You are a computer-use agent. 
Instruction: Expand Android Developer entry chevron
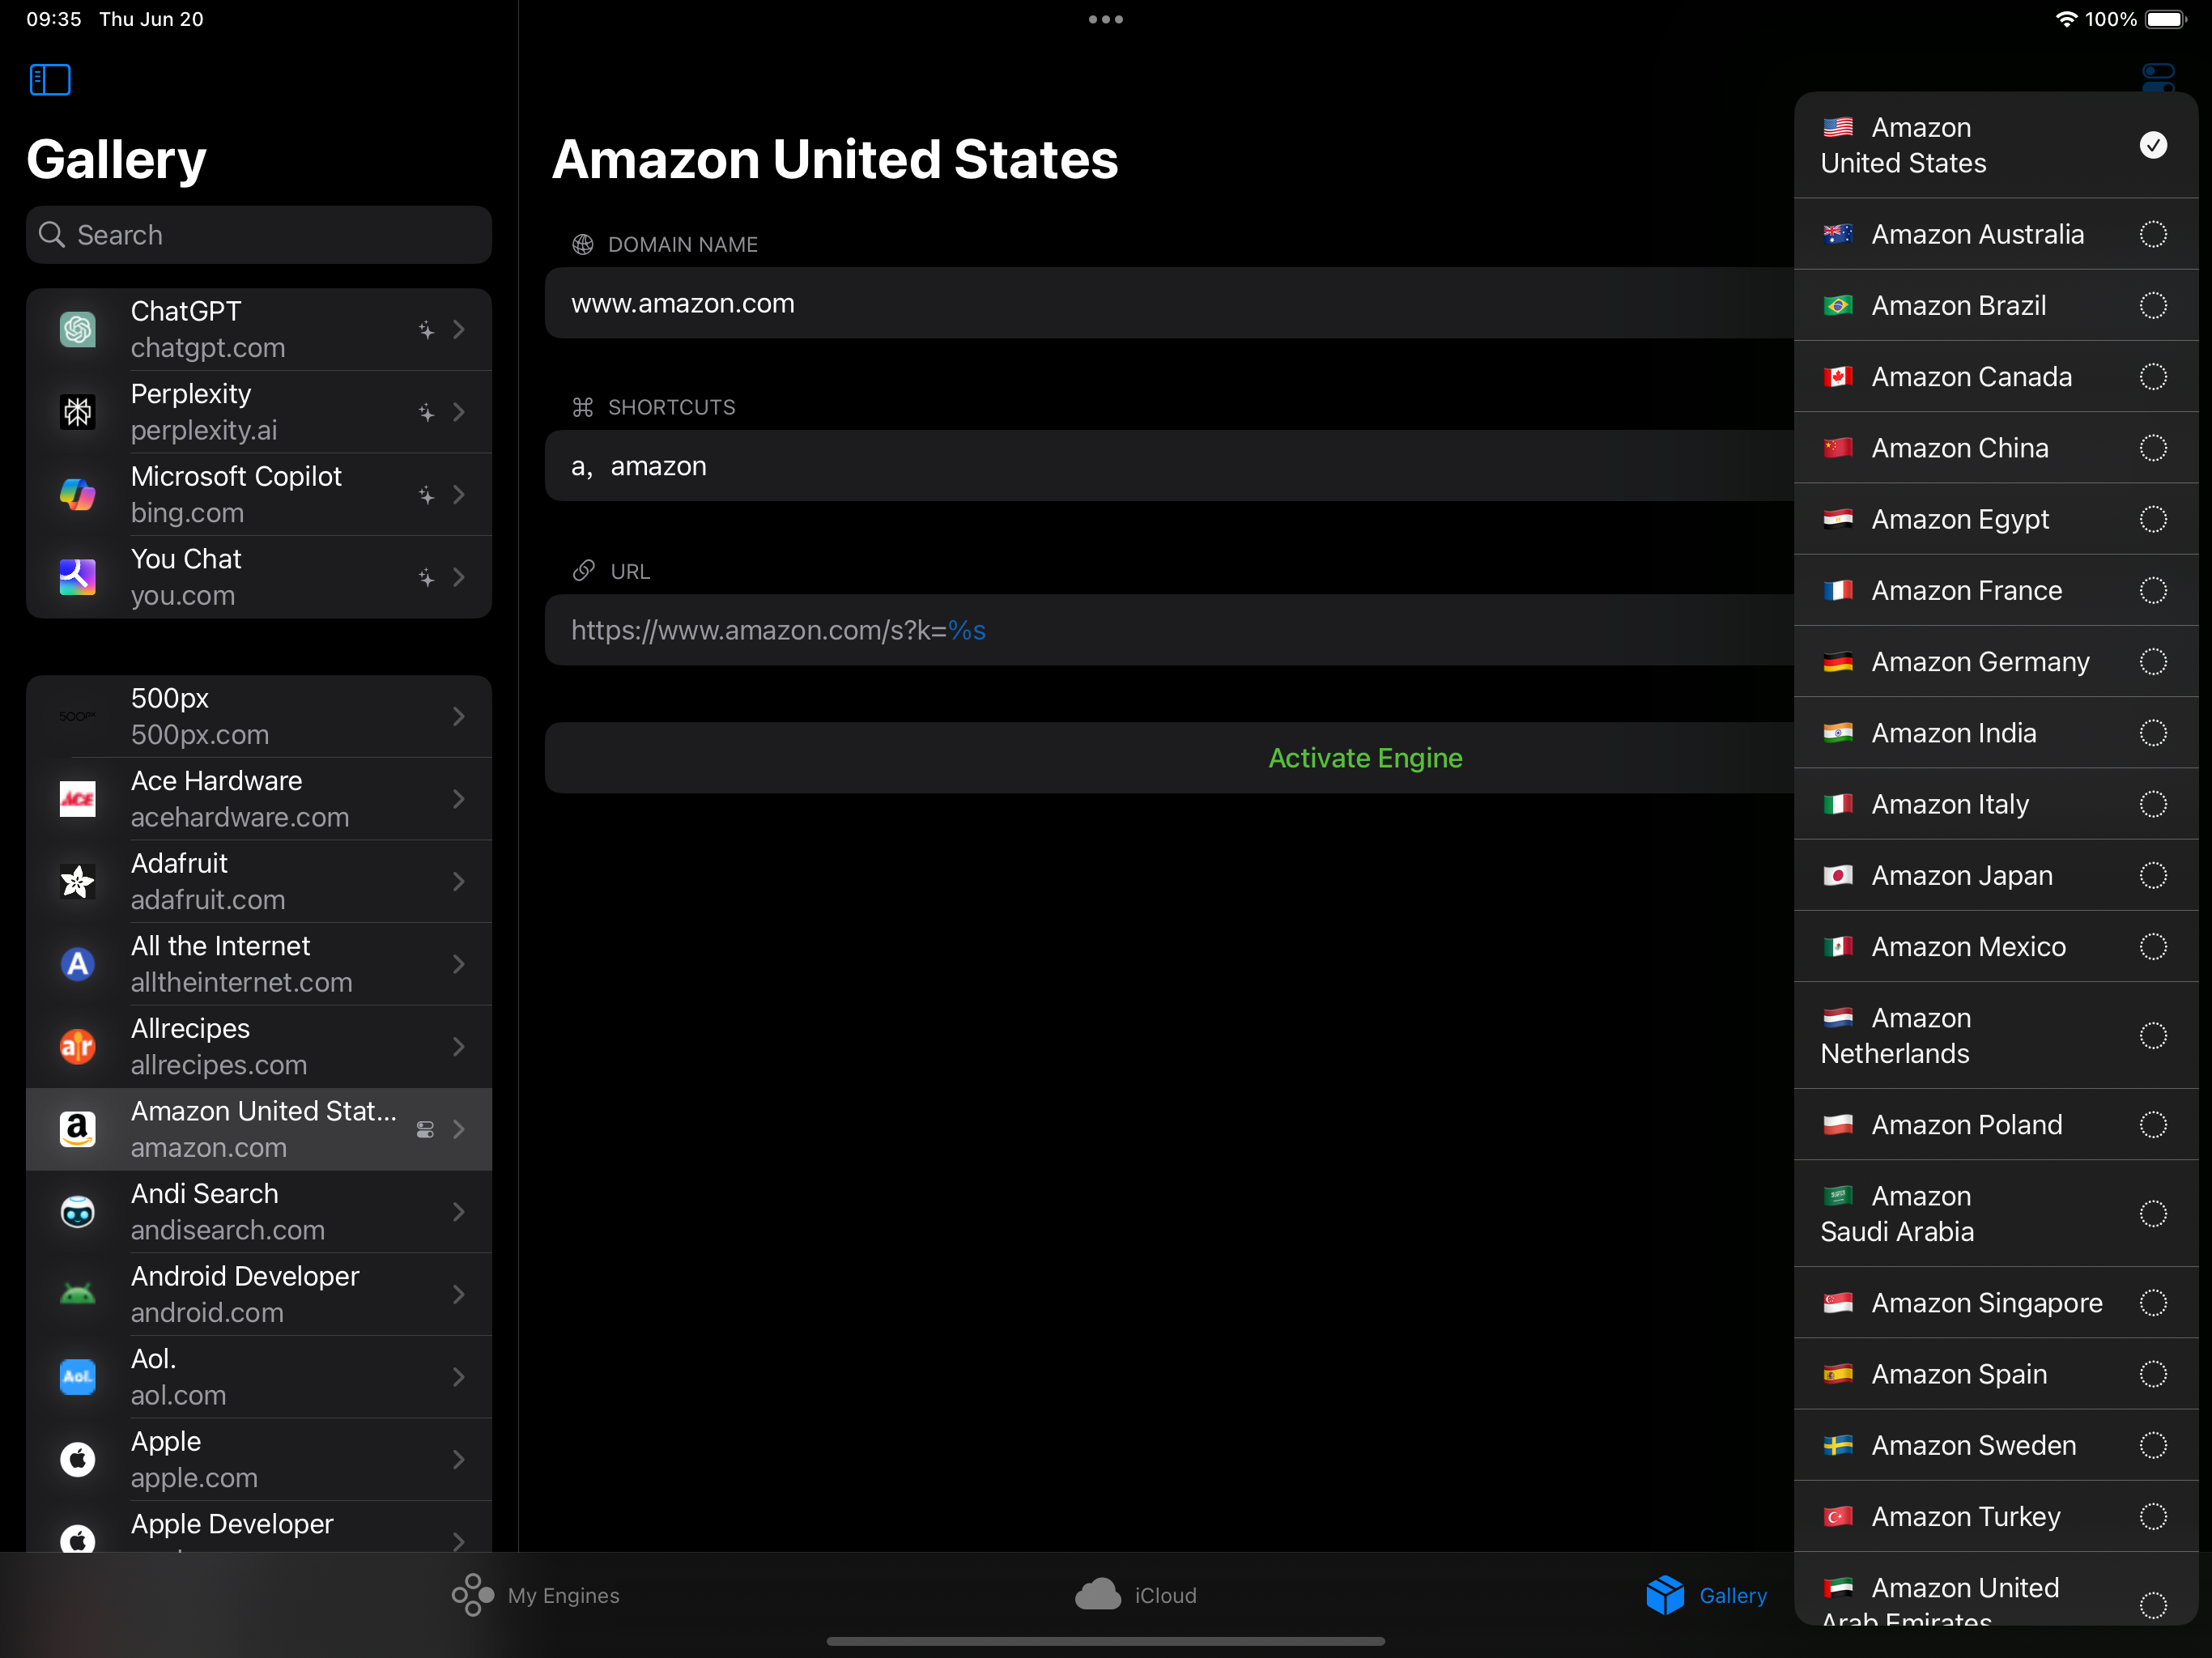click(459, 1294)
